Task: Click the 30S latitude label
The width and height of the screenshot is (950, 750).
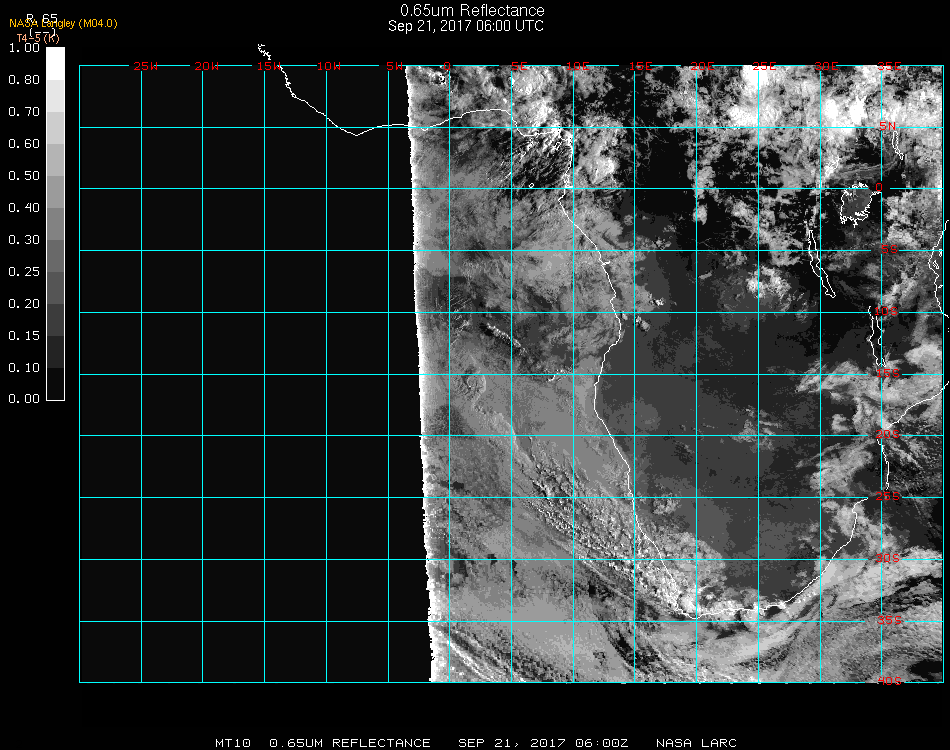Action: point(888,558)
